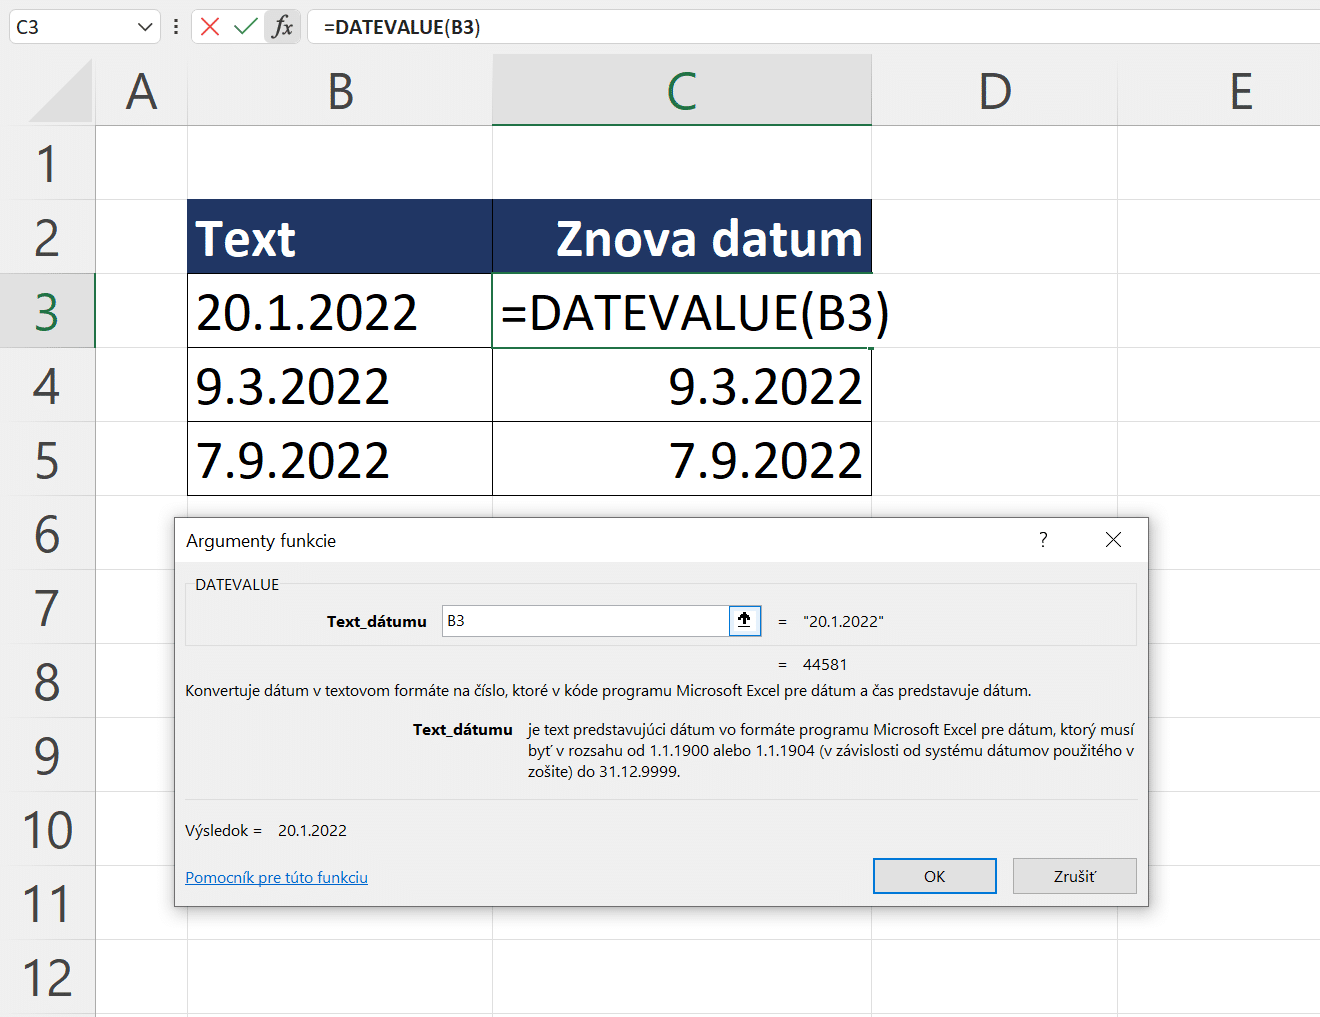Select row 12 header
The height and width of the screenshot is (1017, 1320).
point(47,977)
